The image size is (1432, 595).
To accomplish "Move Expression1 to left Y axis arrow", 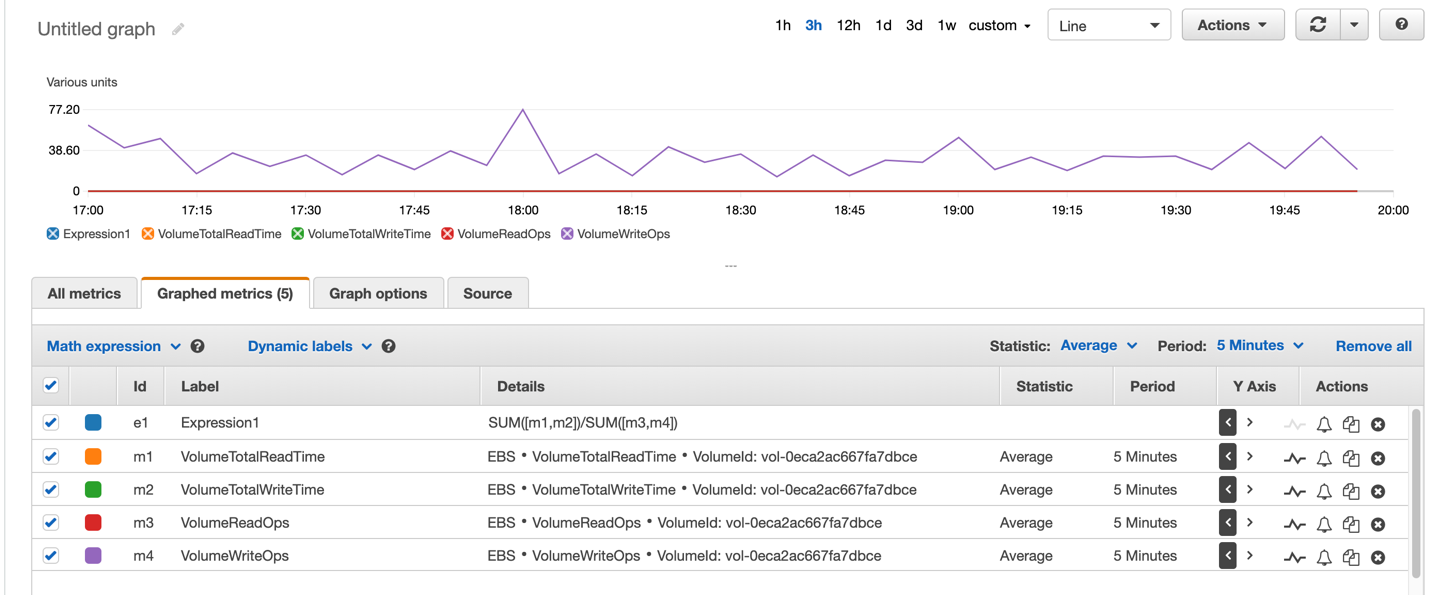I will 1228,423.
